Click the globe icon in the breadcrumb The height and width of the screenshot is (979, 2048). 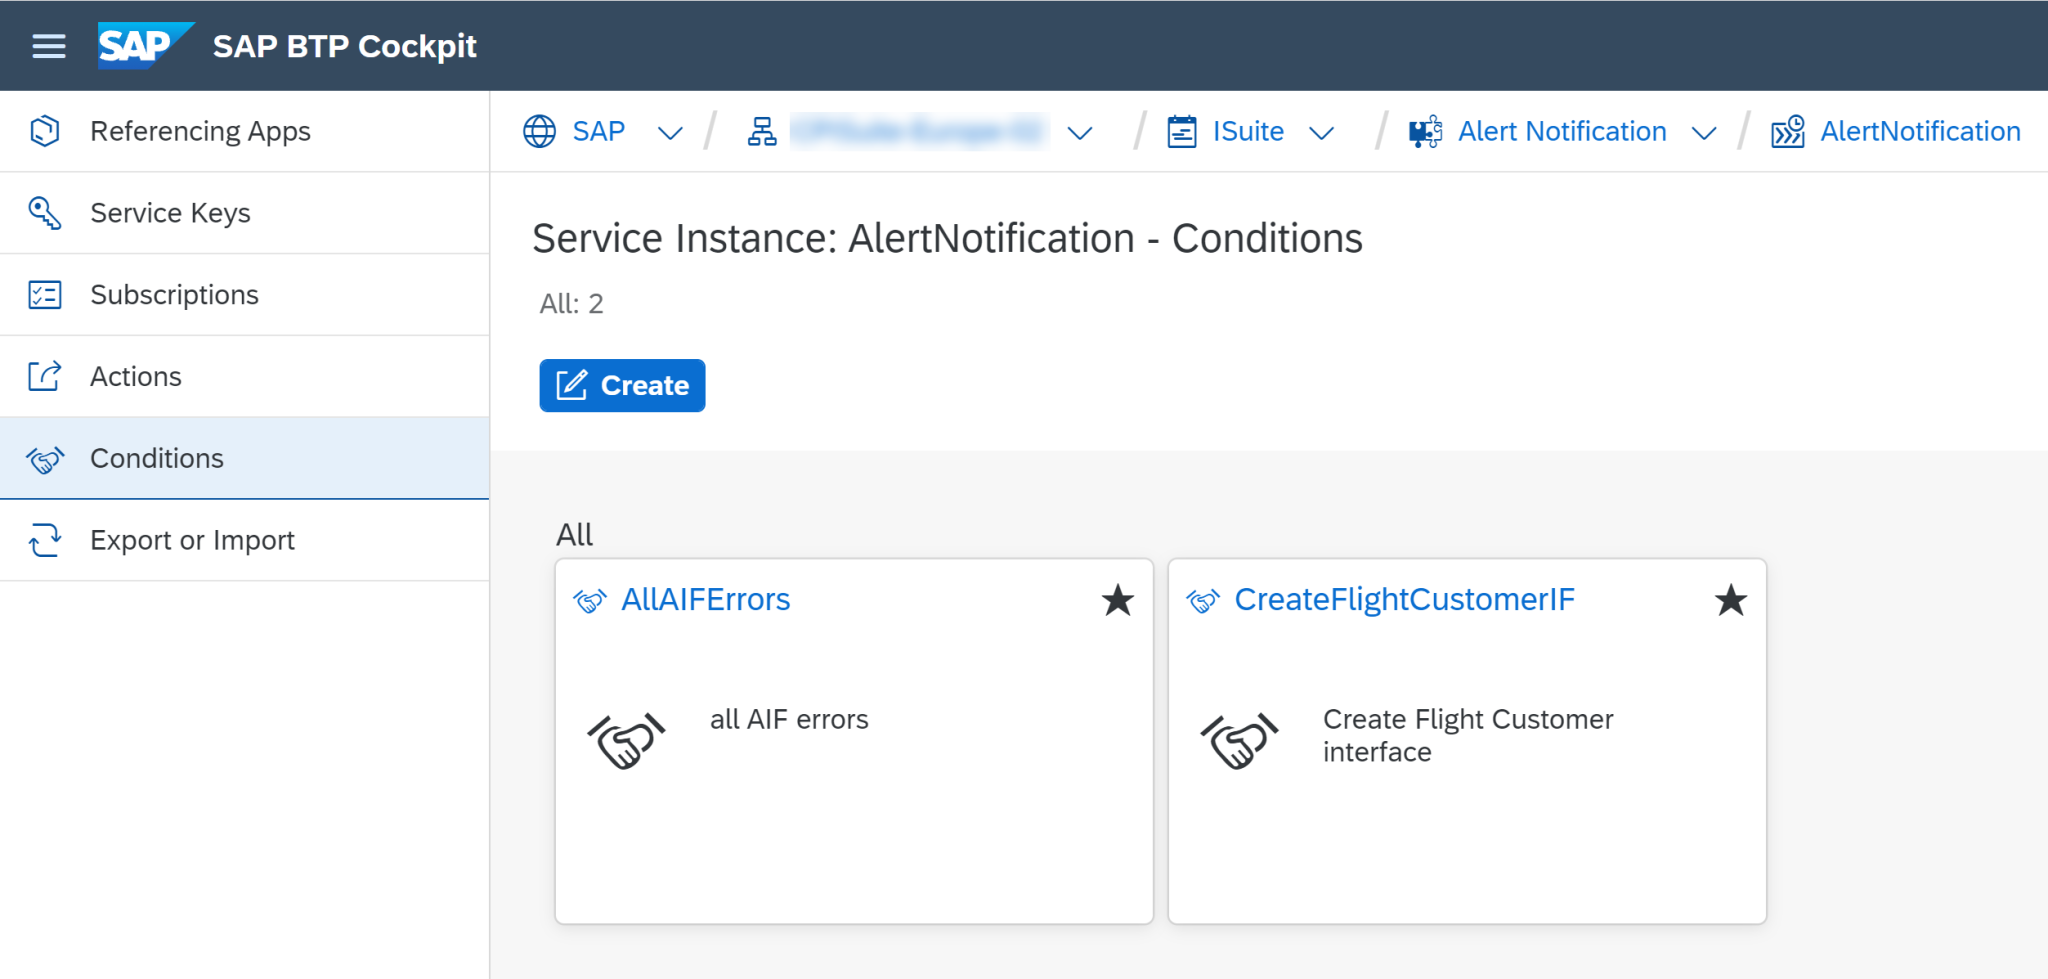[x=539, y=131]
